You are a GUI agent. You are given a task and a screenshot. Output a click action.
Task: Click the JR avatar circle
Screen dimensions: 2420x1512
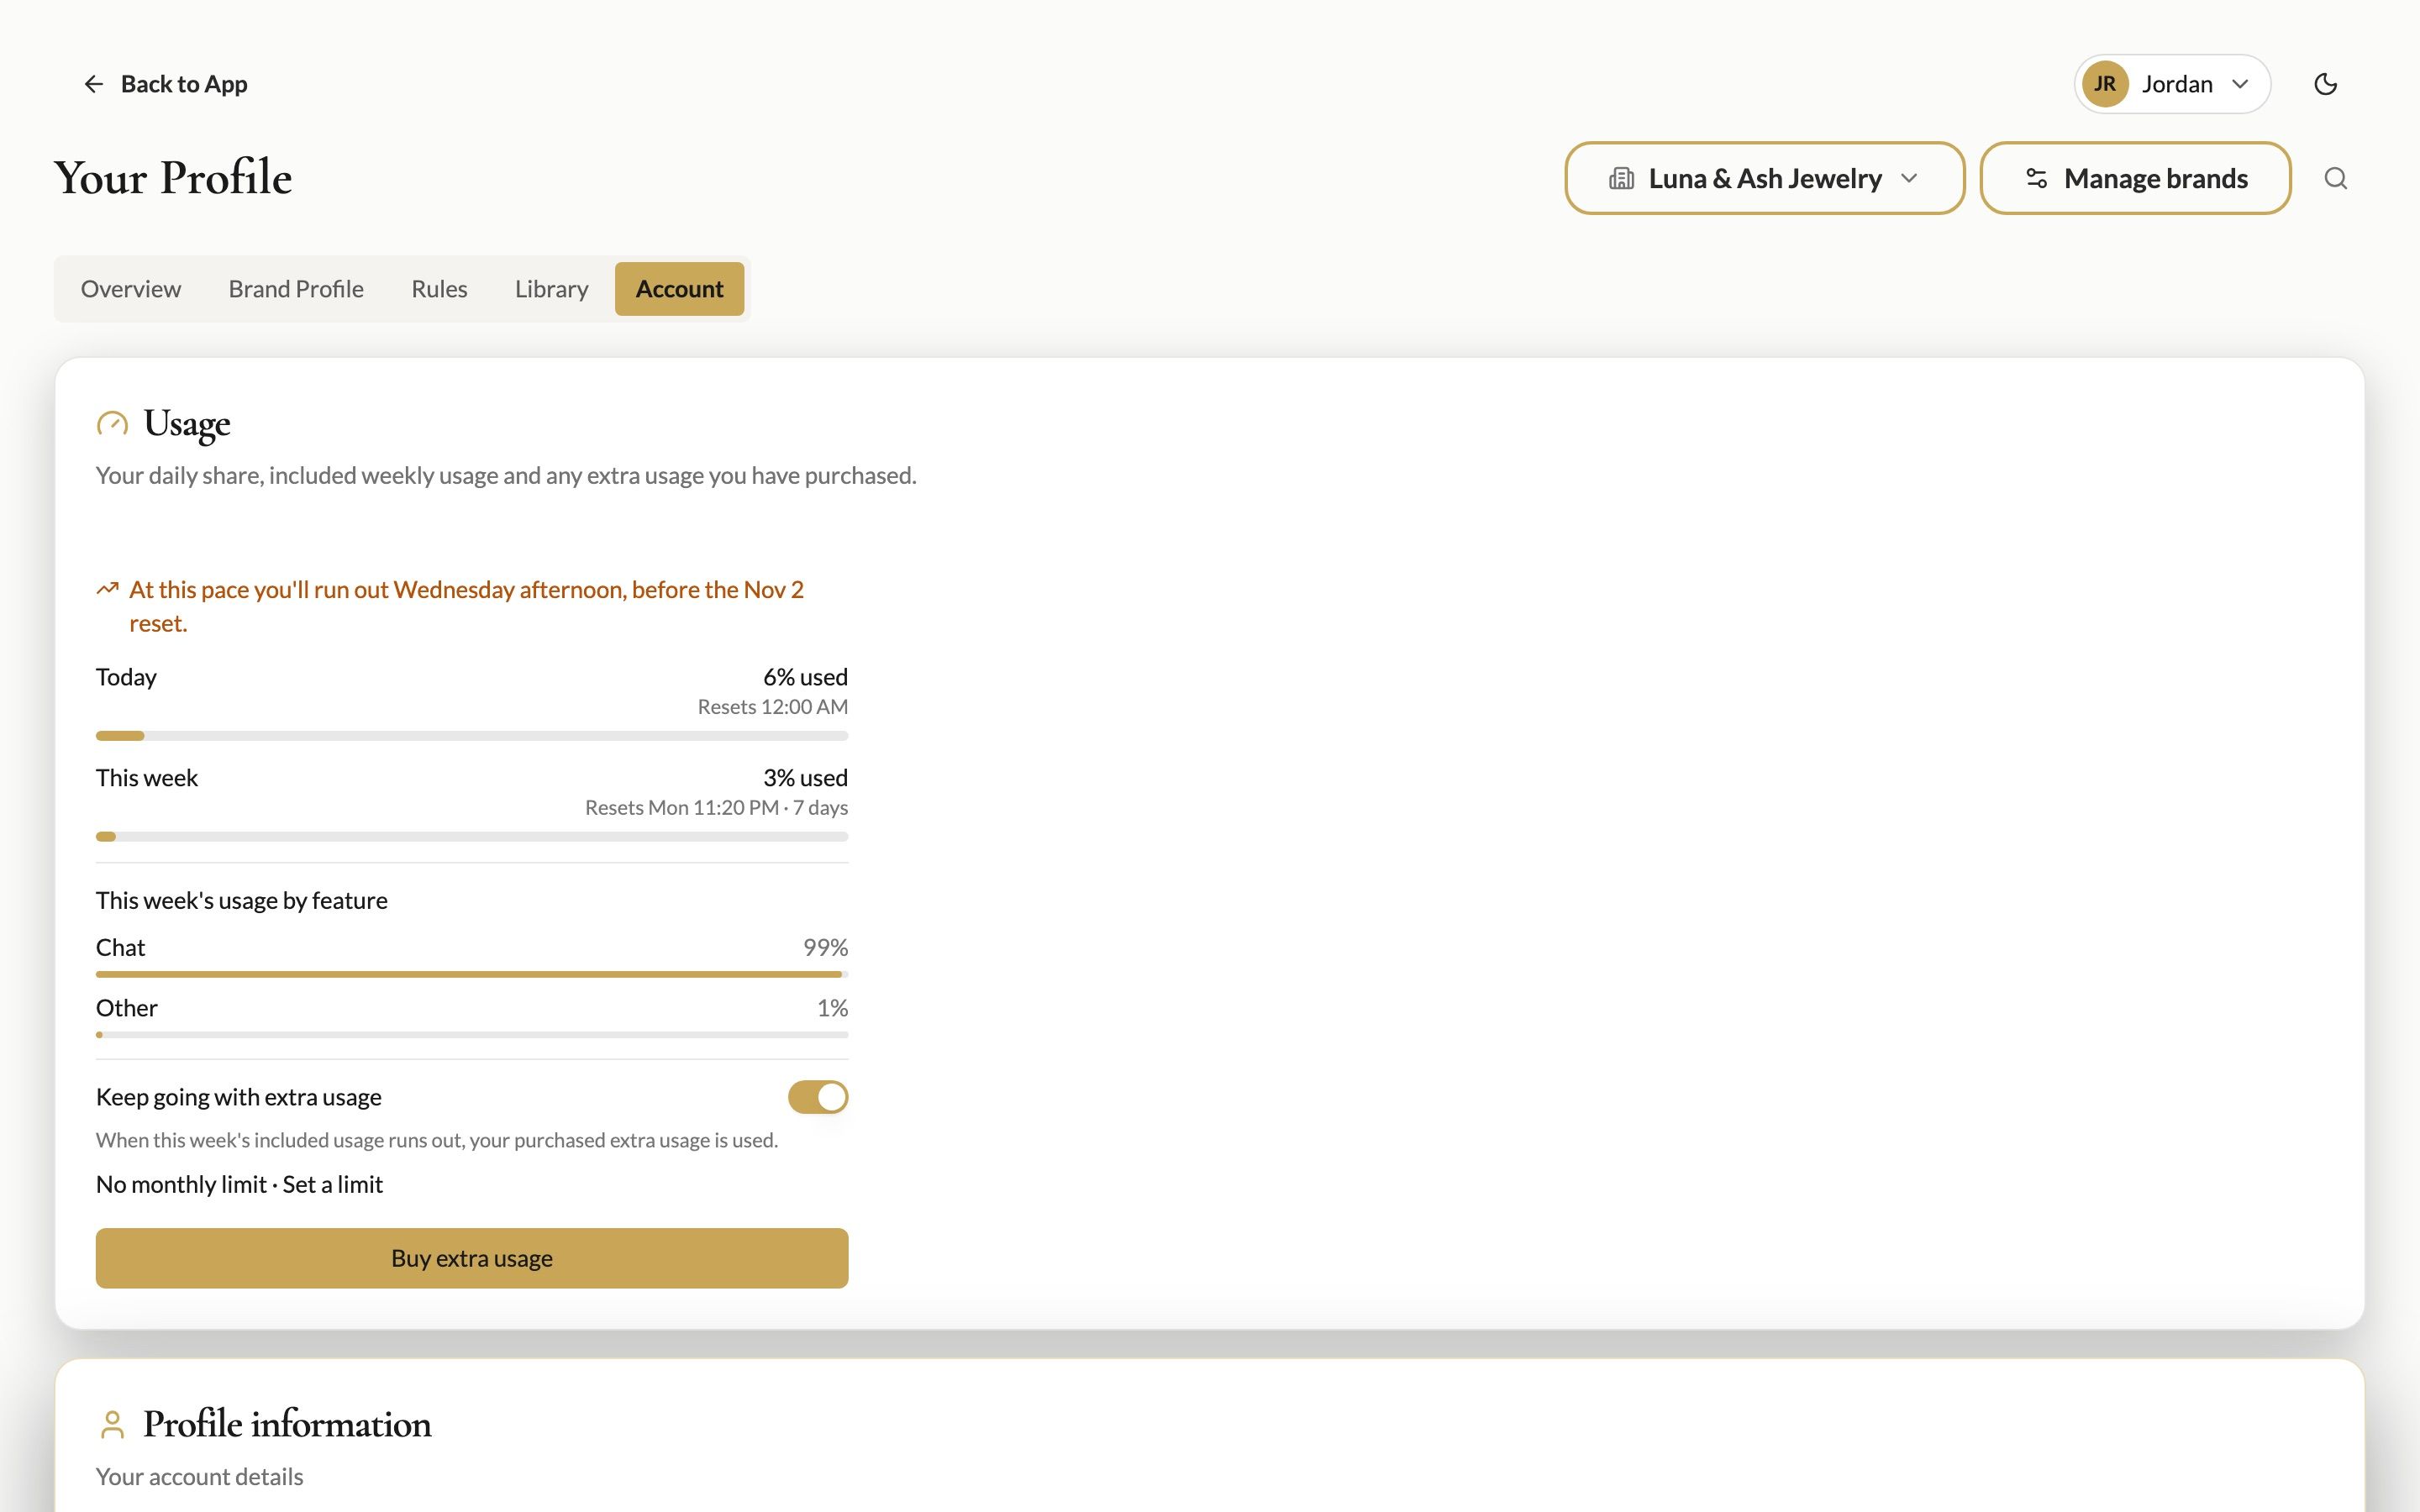click(2104, 84)
